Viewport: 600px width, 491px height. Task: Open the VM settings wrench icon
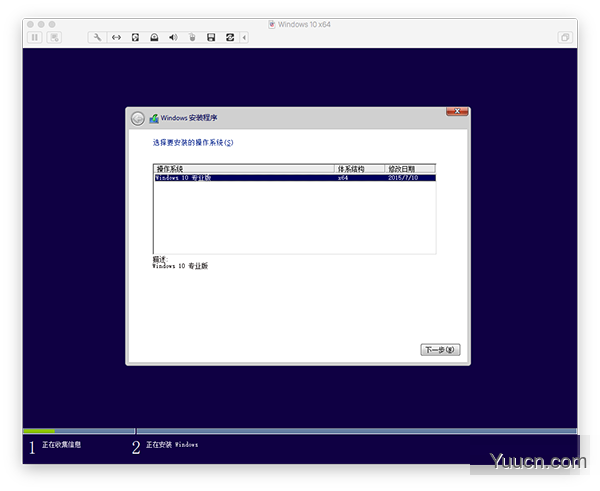tap(97, 37)
